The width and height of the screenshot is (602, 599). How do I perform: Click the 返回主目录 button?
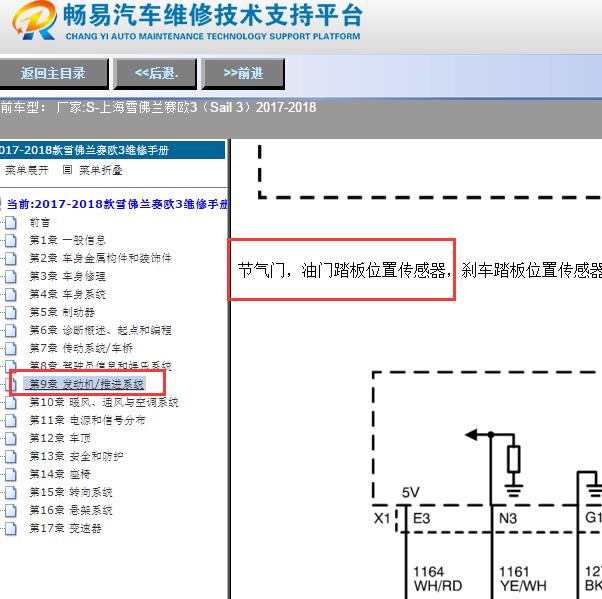click(x=53, y=73)
